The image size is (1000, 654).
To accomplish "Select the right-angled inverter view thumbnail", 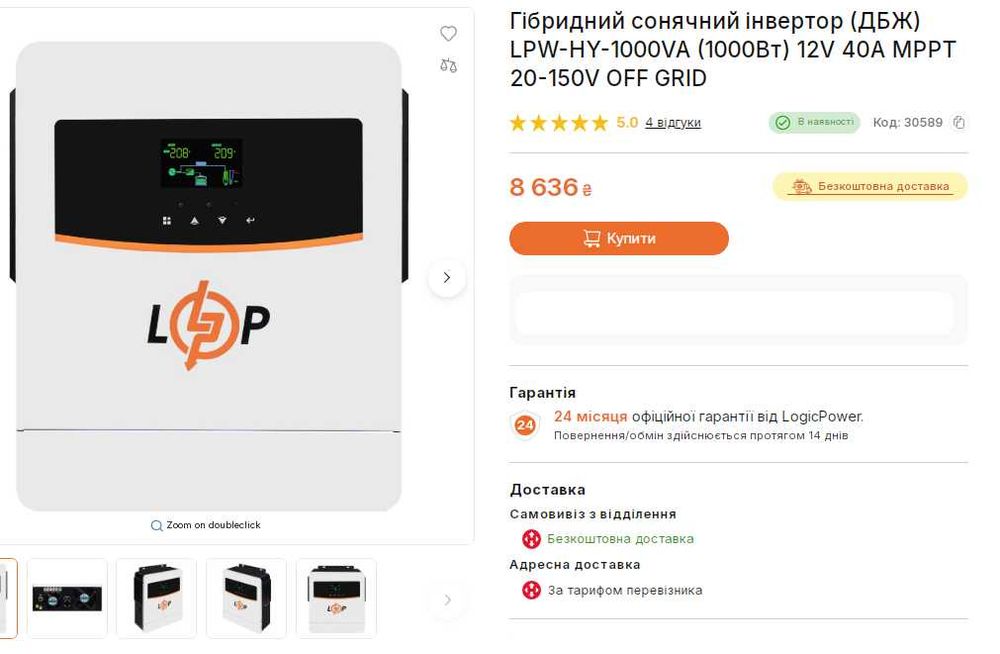I will pyautogui.click(x=247, y=598).
